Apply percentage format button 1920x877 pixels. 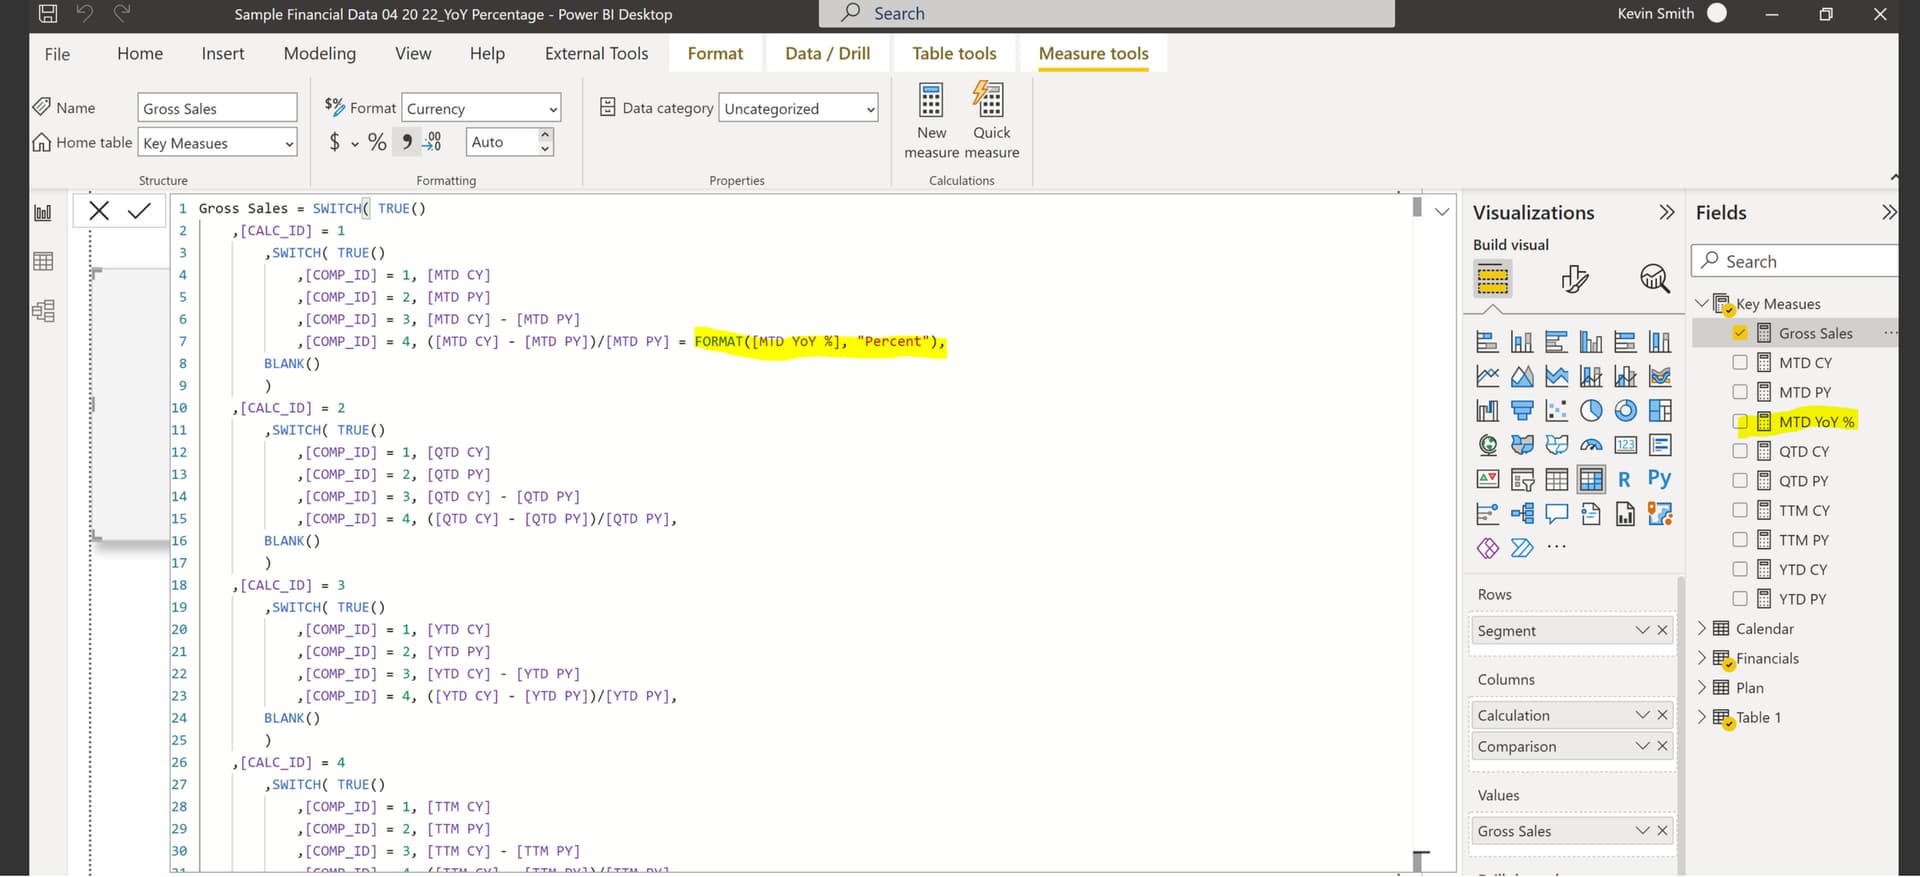tap(377, 142)
